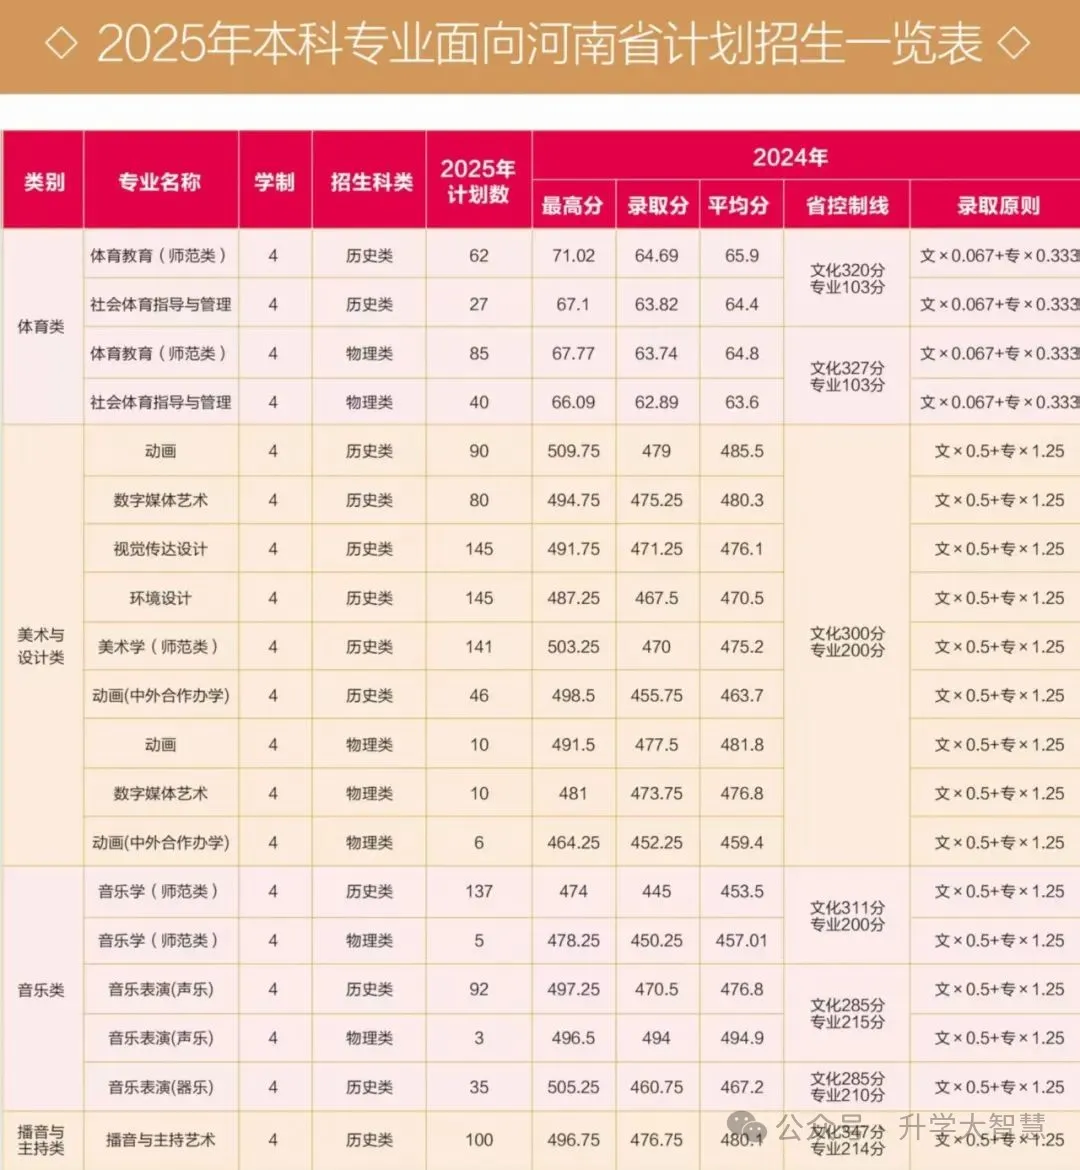Image resolution: width=1080 pixels, height=1170 pixels.
Task: Click the '省控制线' sub-header
Action: click(x=847, y=205)
